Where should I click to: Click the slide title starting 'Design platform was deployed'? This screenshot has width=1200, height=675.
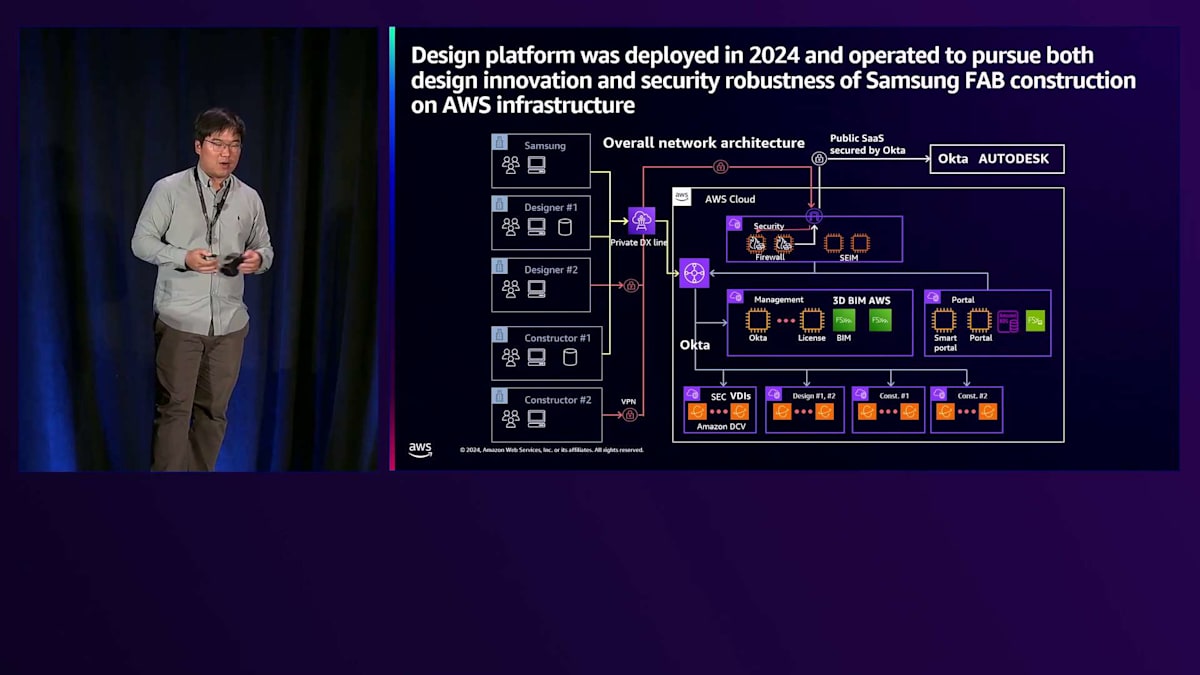pos(773,79)
